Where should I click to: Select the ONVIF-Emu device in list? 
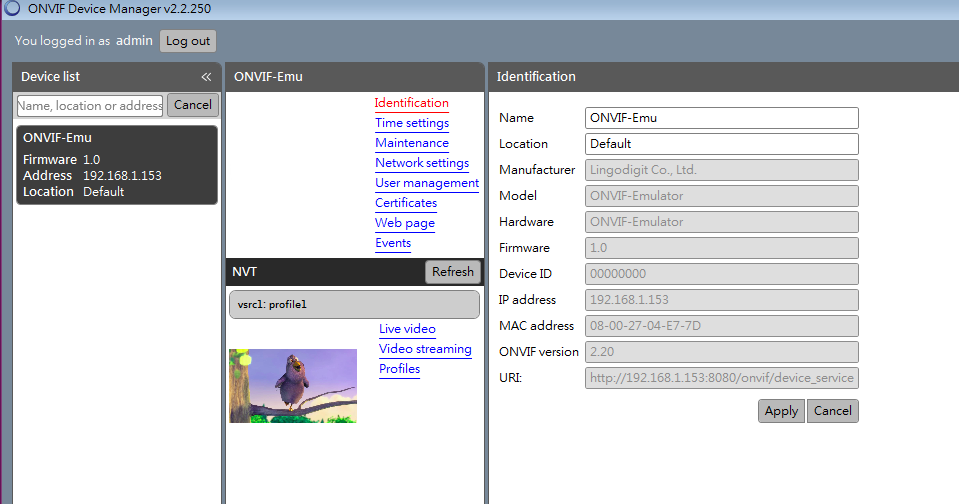(117, 165)
